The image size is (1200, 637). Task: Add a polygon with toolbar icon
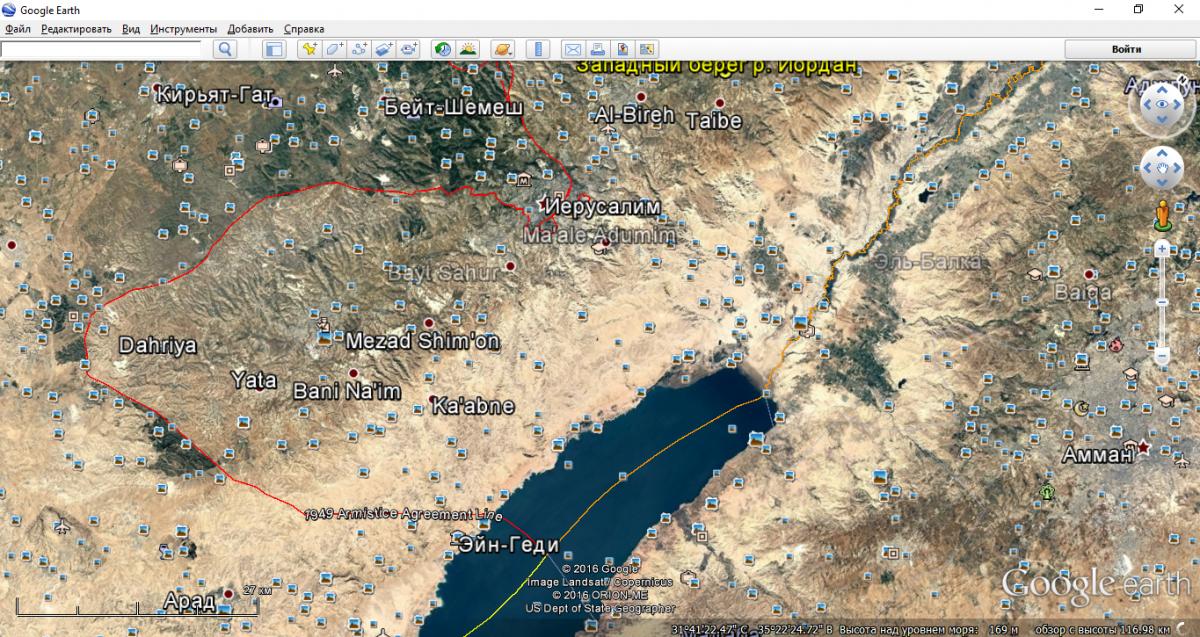click(x=334, y=49)
